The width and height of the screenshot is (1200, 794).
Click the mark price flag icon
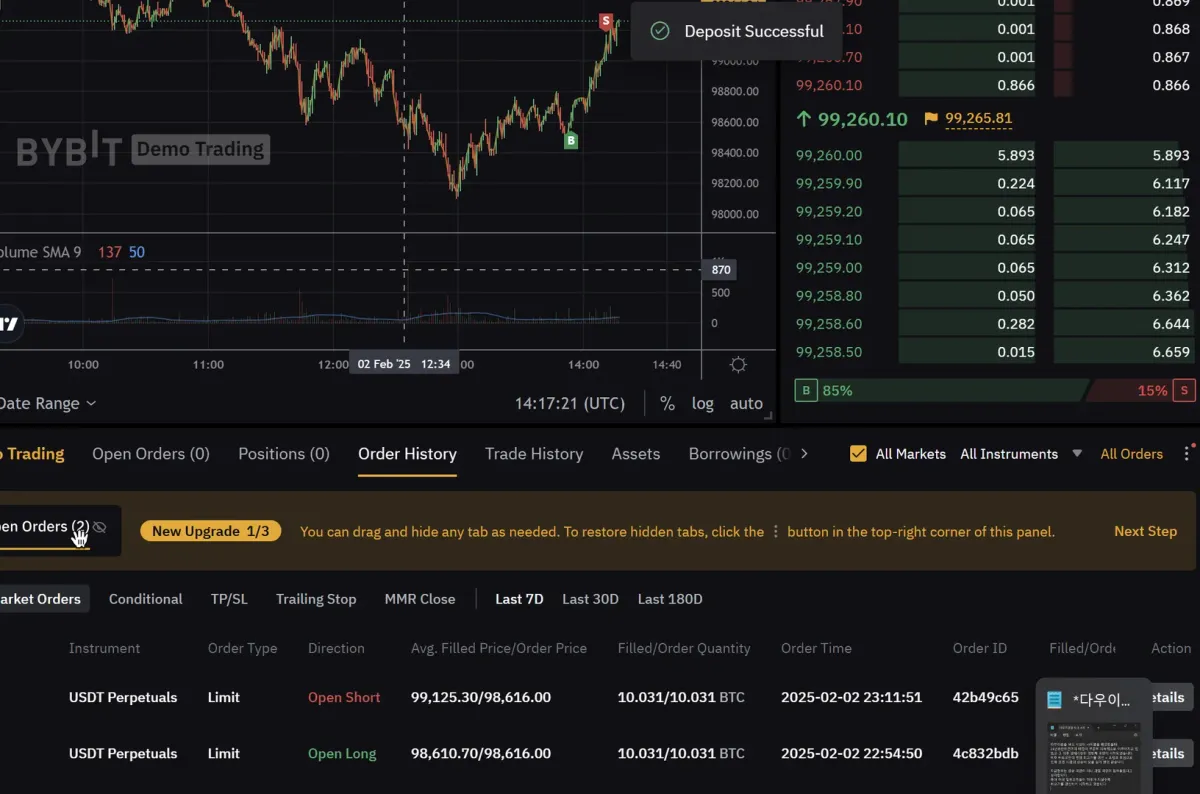931,119
